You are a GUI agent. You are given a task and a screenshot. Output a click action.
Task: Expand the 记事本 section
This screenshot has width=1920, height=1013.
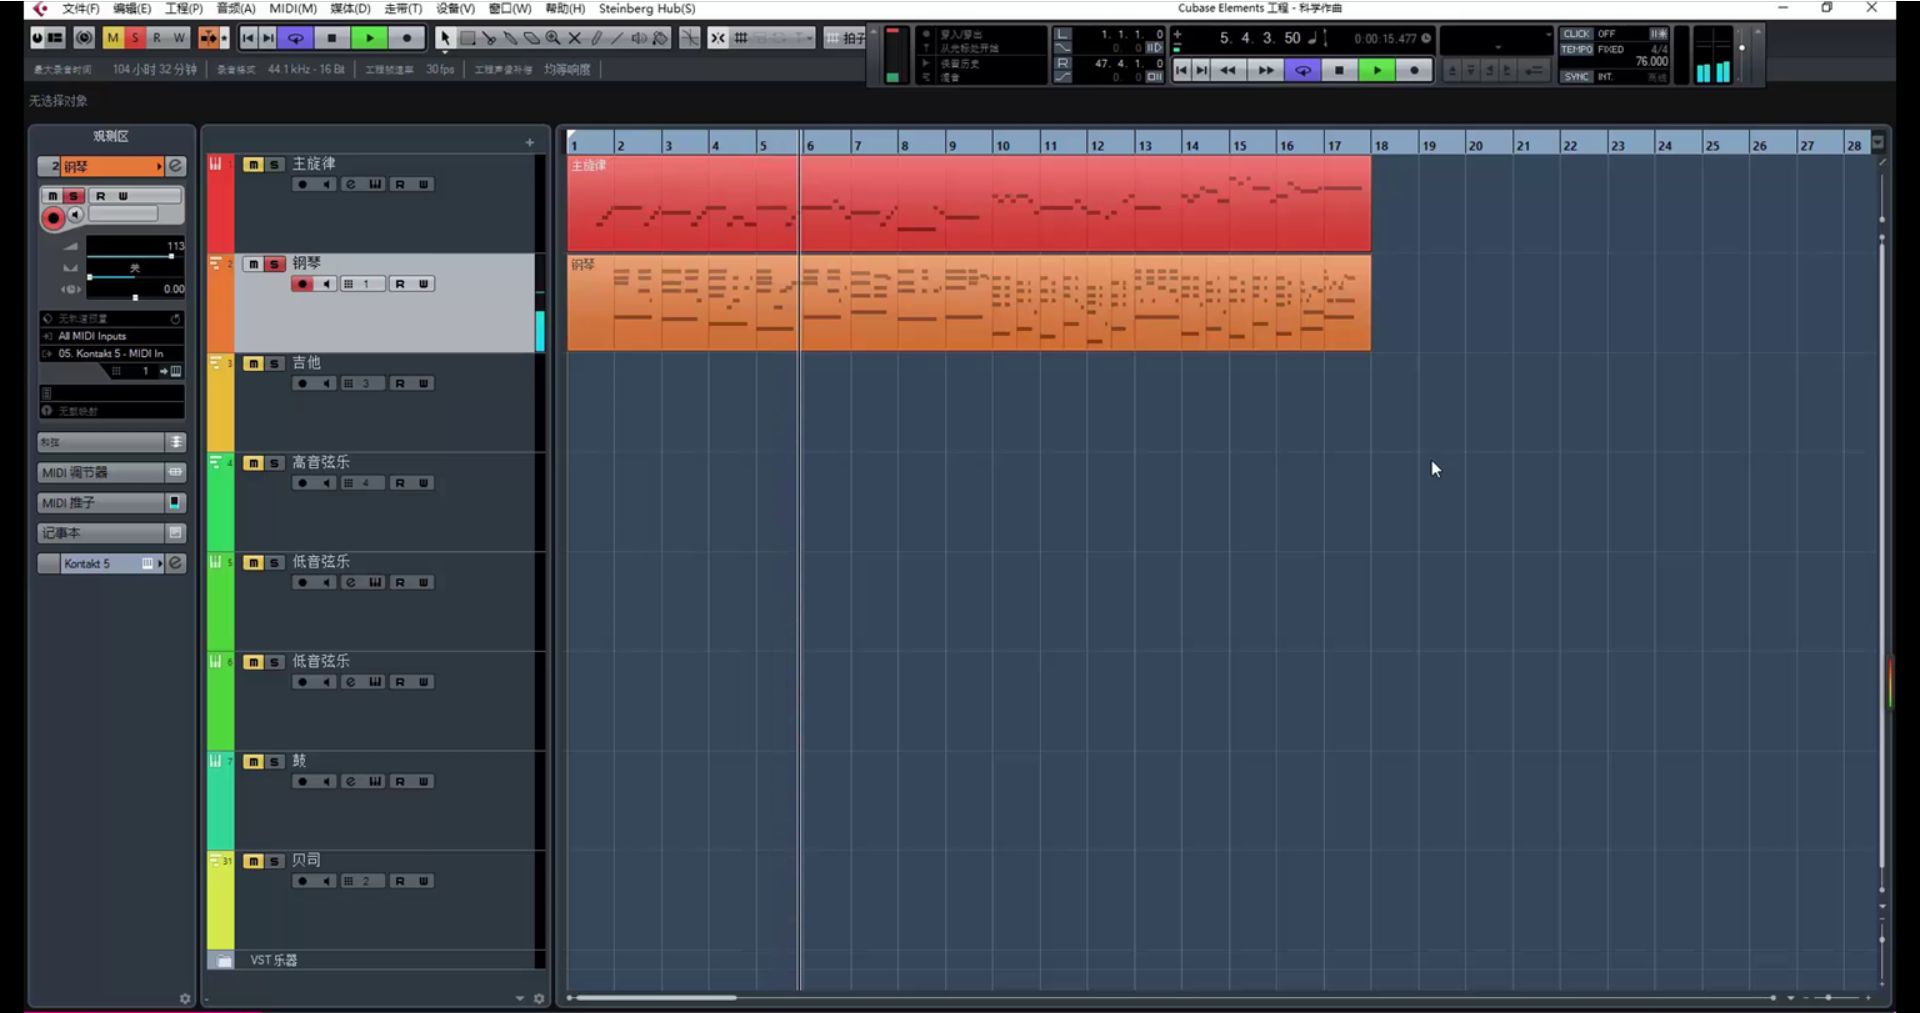(x=112, y=533)
